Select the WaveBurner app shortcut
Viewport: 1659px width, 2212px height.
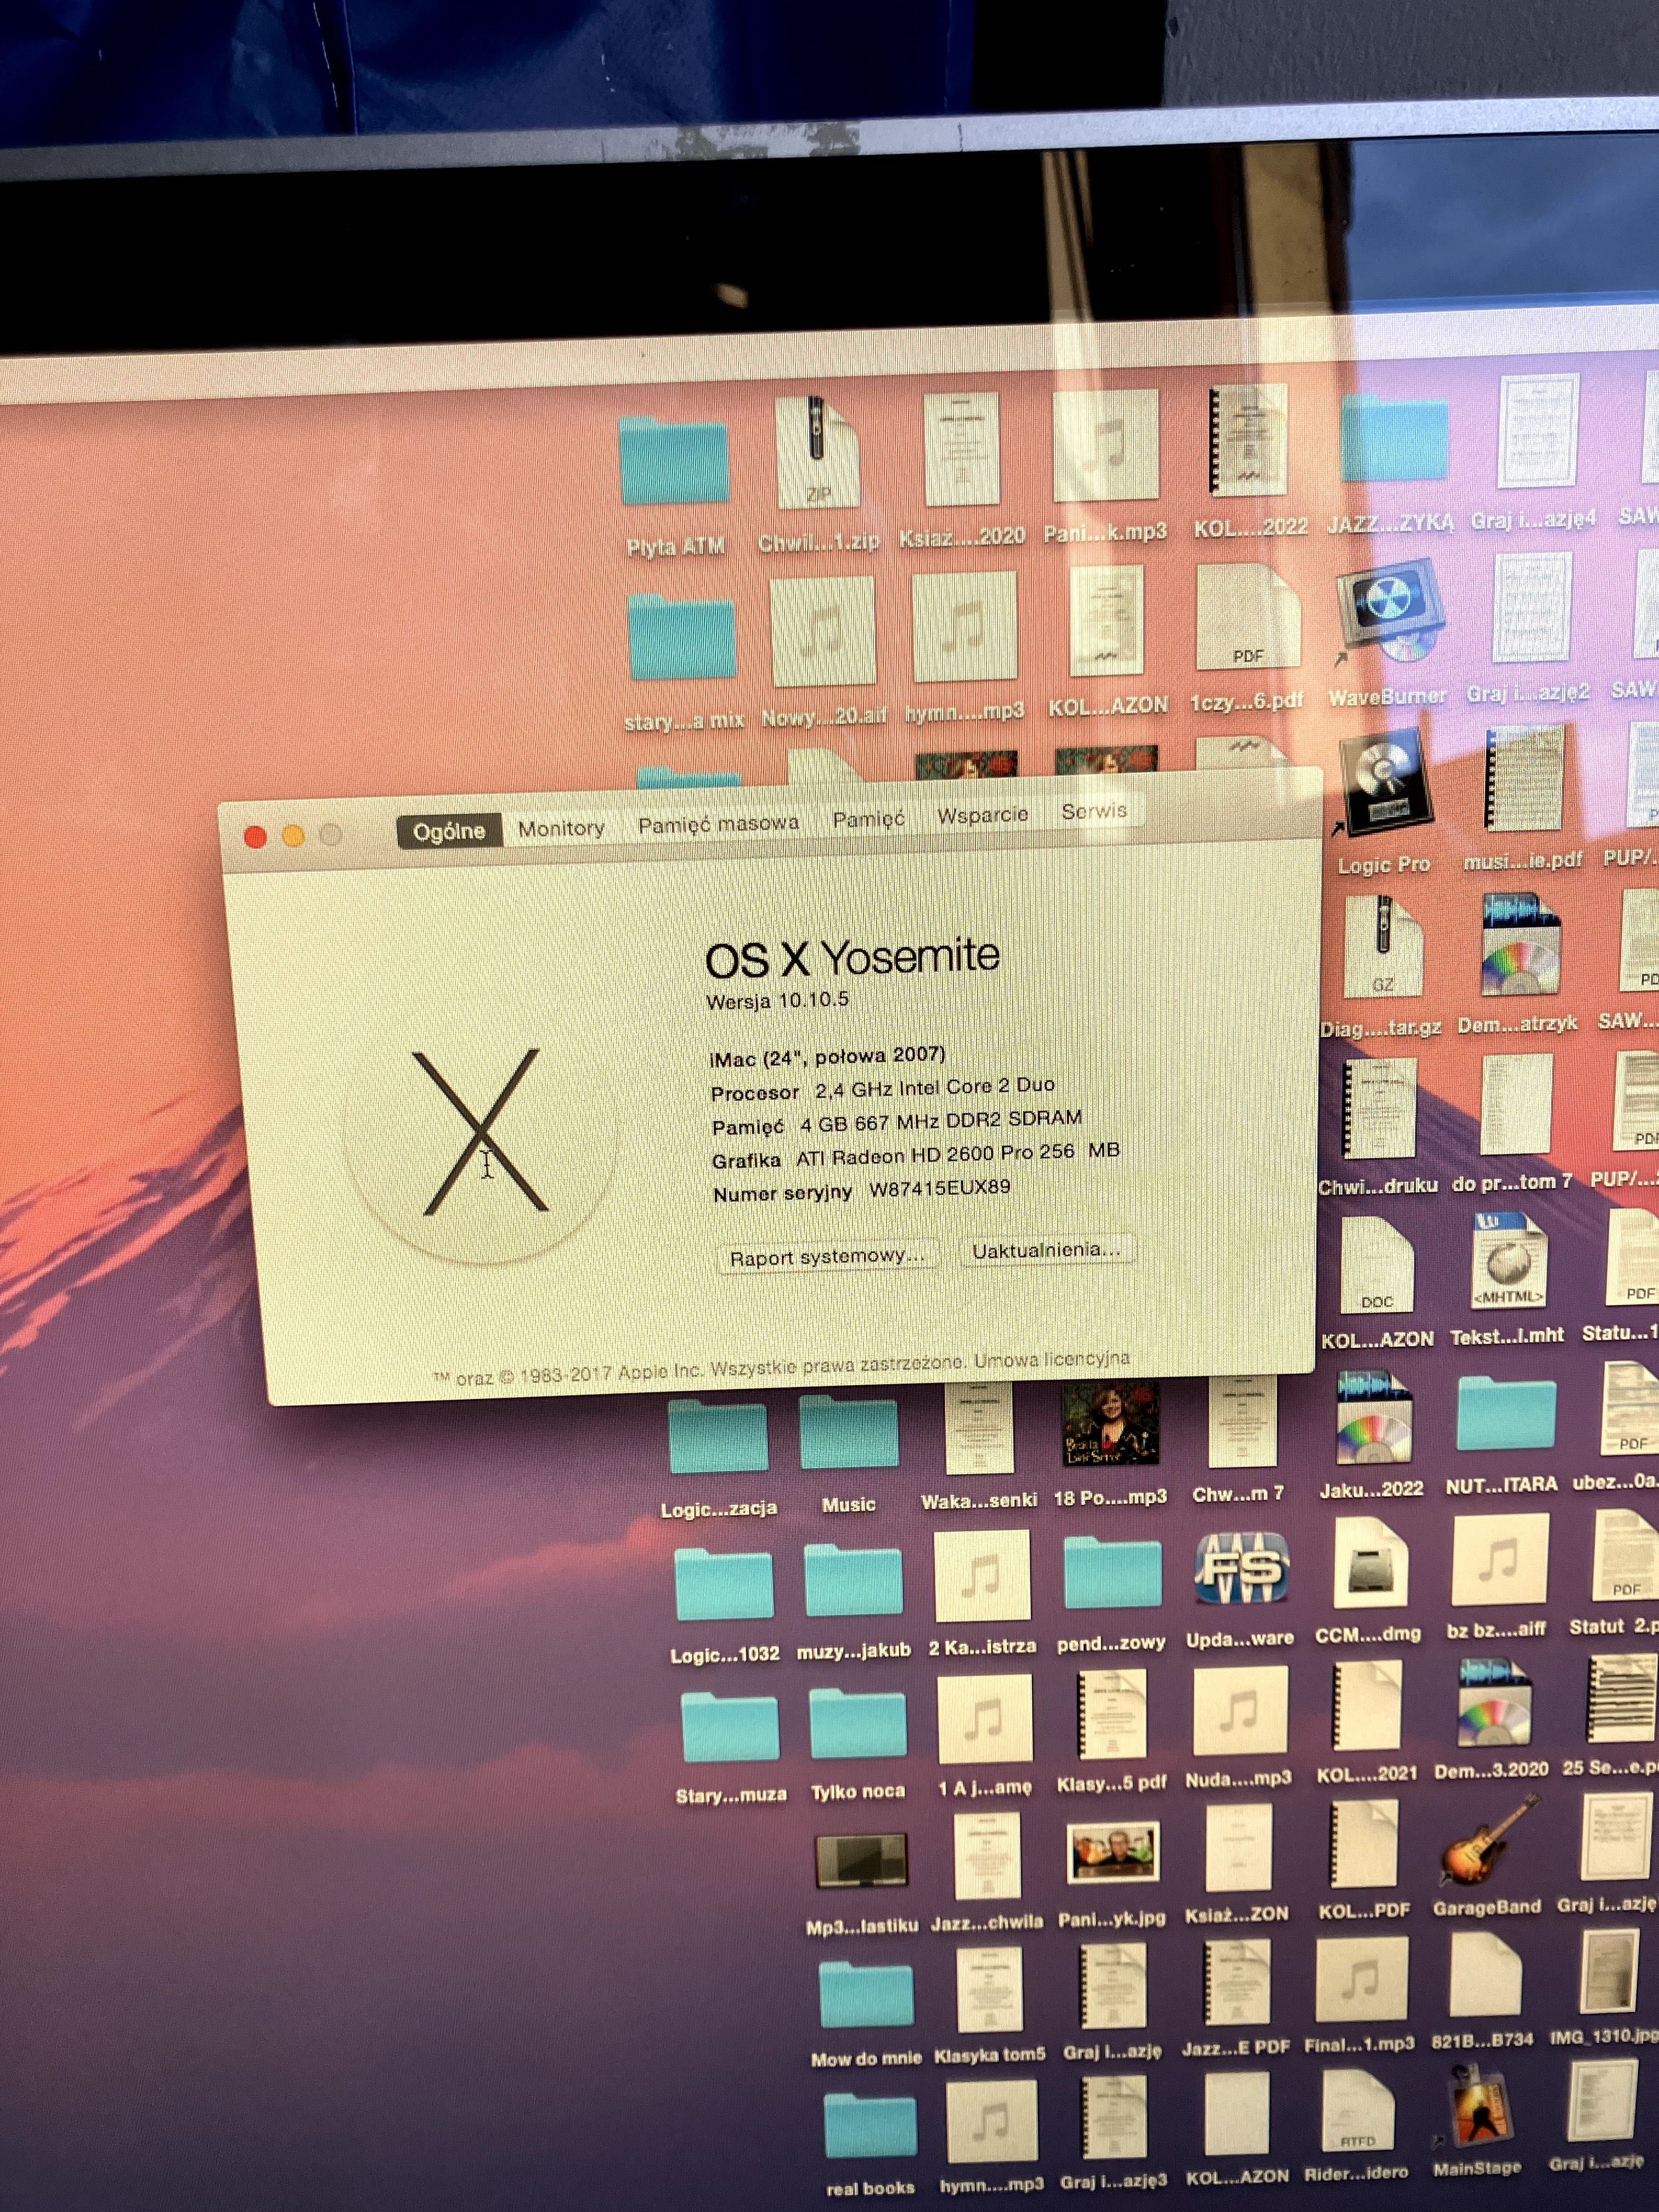1390,612
